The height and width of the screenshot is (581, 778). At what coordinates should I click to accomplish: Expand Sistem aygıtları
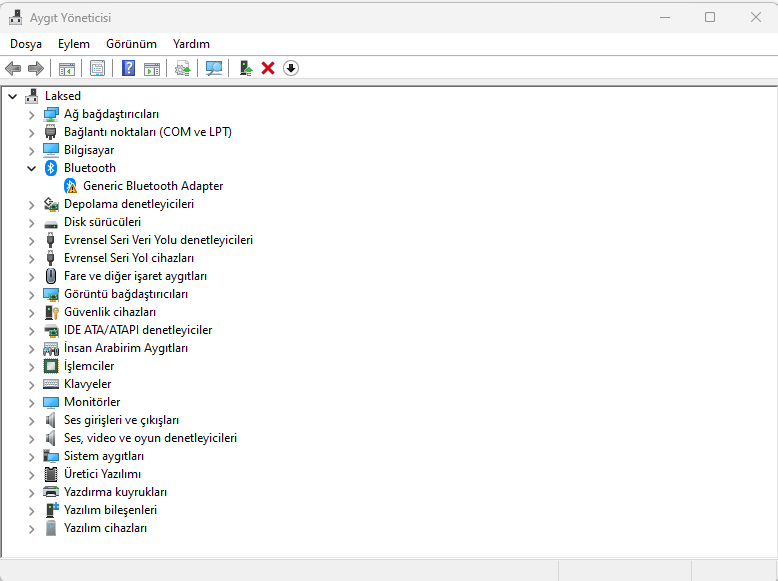point(32,456)
